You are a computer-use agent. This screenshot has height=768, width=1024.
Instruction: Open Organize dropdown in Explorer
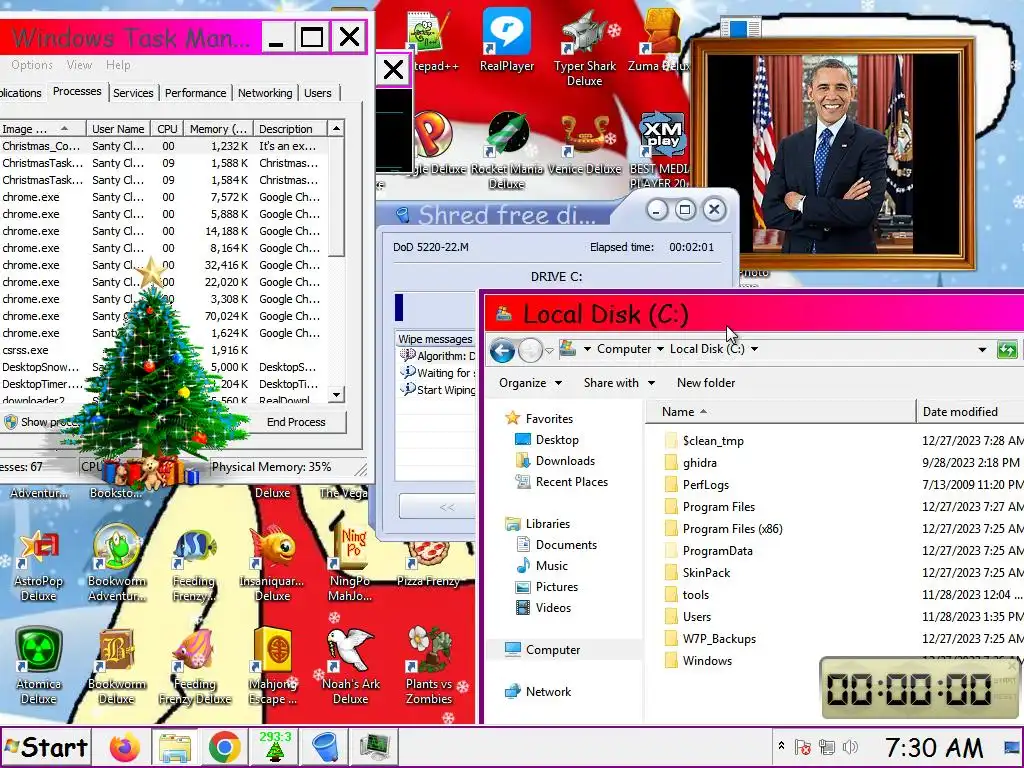pos(530,383)
